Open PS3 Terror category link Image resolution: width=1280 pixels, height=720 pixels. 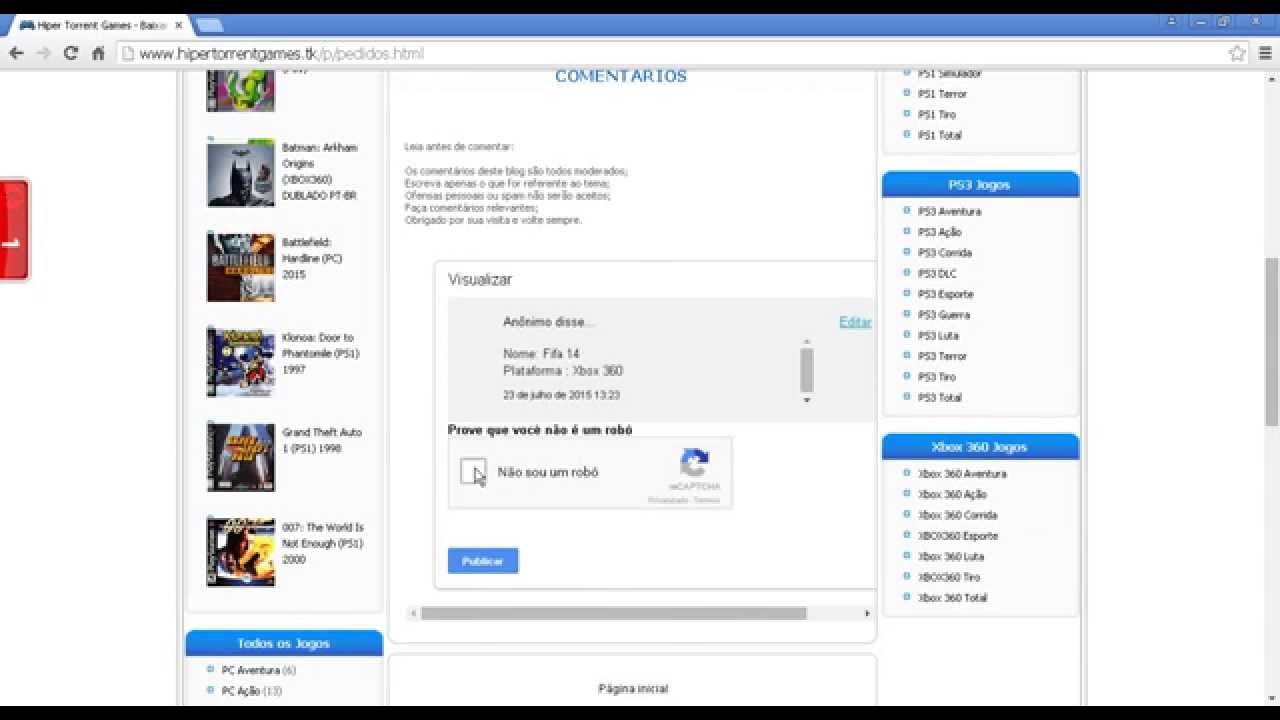942,356
